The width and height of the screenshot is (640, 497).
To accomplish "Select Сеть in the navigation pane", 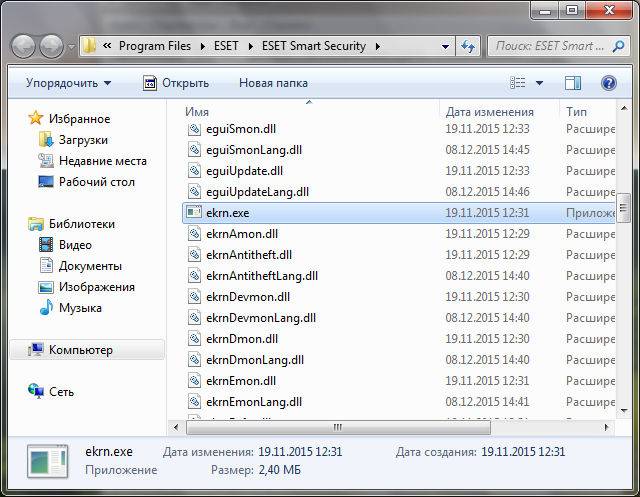I will point(51,391).
